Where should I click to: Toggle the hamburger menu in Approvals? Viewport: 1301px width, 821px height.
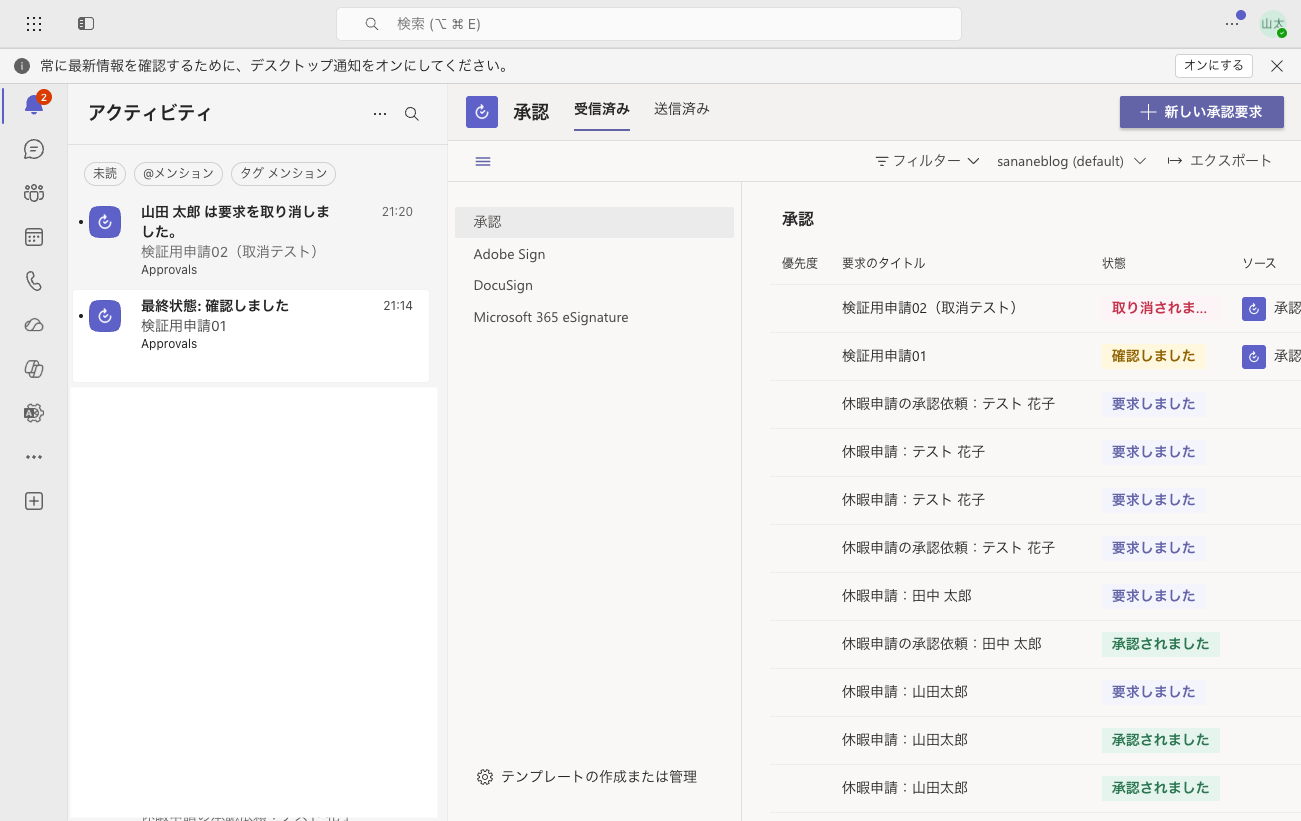[483, 161]
